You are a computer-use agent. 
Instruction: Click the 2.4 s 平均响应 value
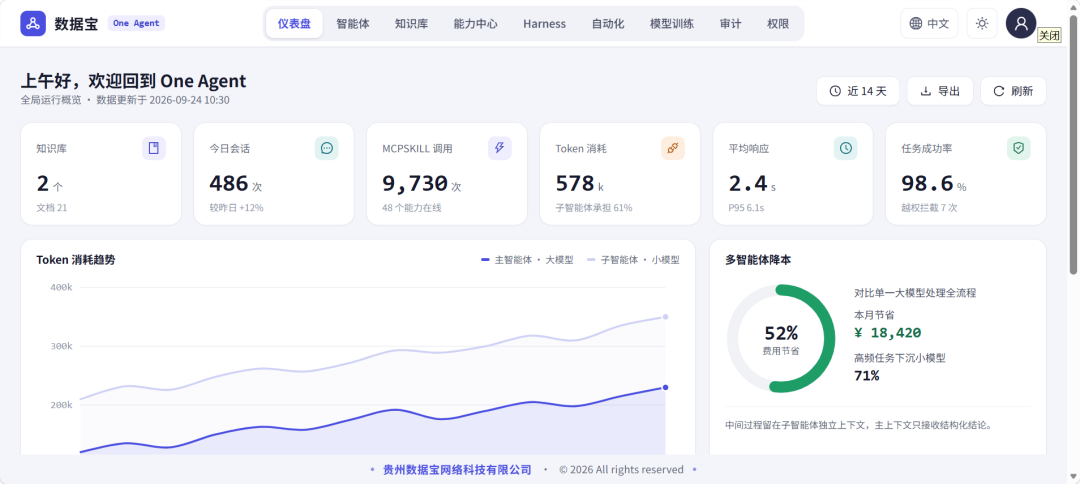pyautogui.click(x=748, y=184)
